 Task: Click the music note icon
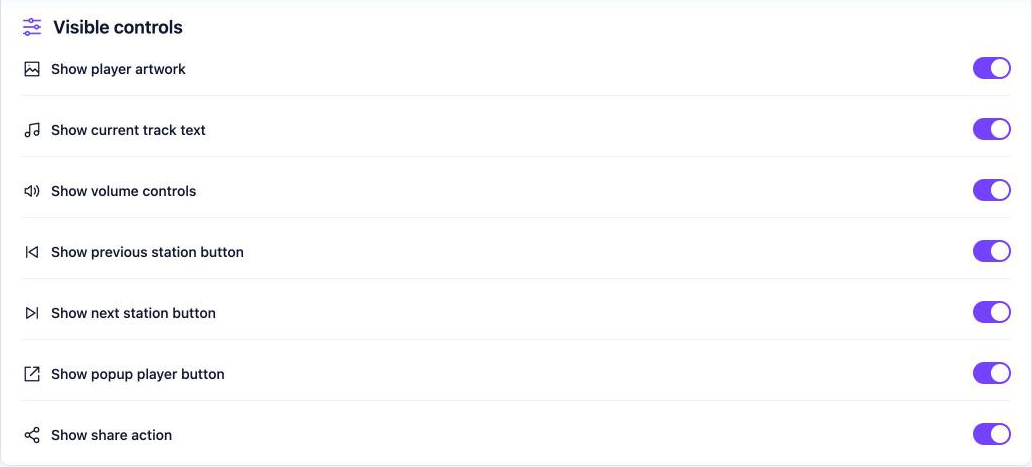click(32, 130)
